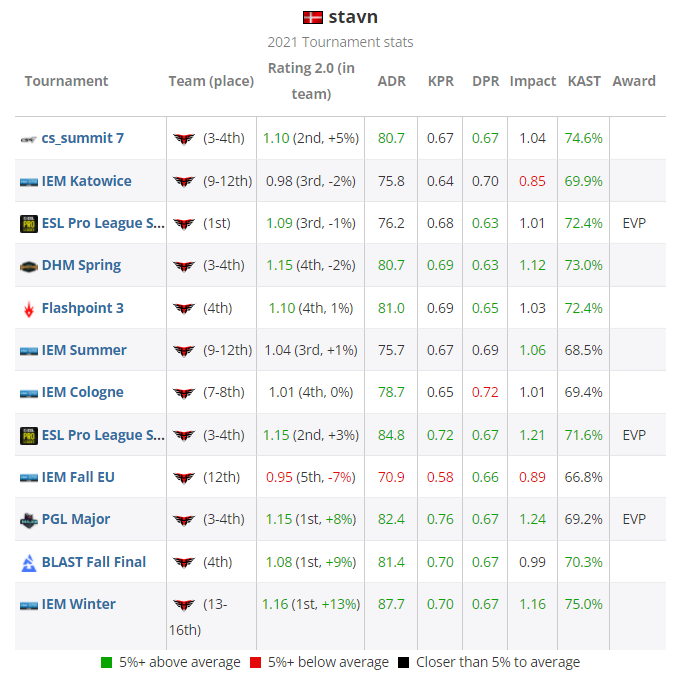
Task: Click the Team (place) column header
Action: pos(211,81)
